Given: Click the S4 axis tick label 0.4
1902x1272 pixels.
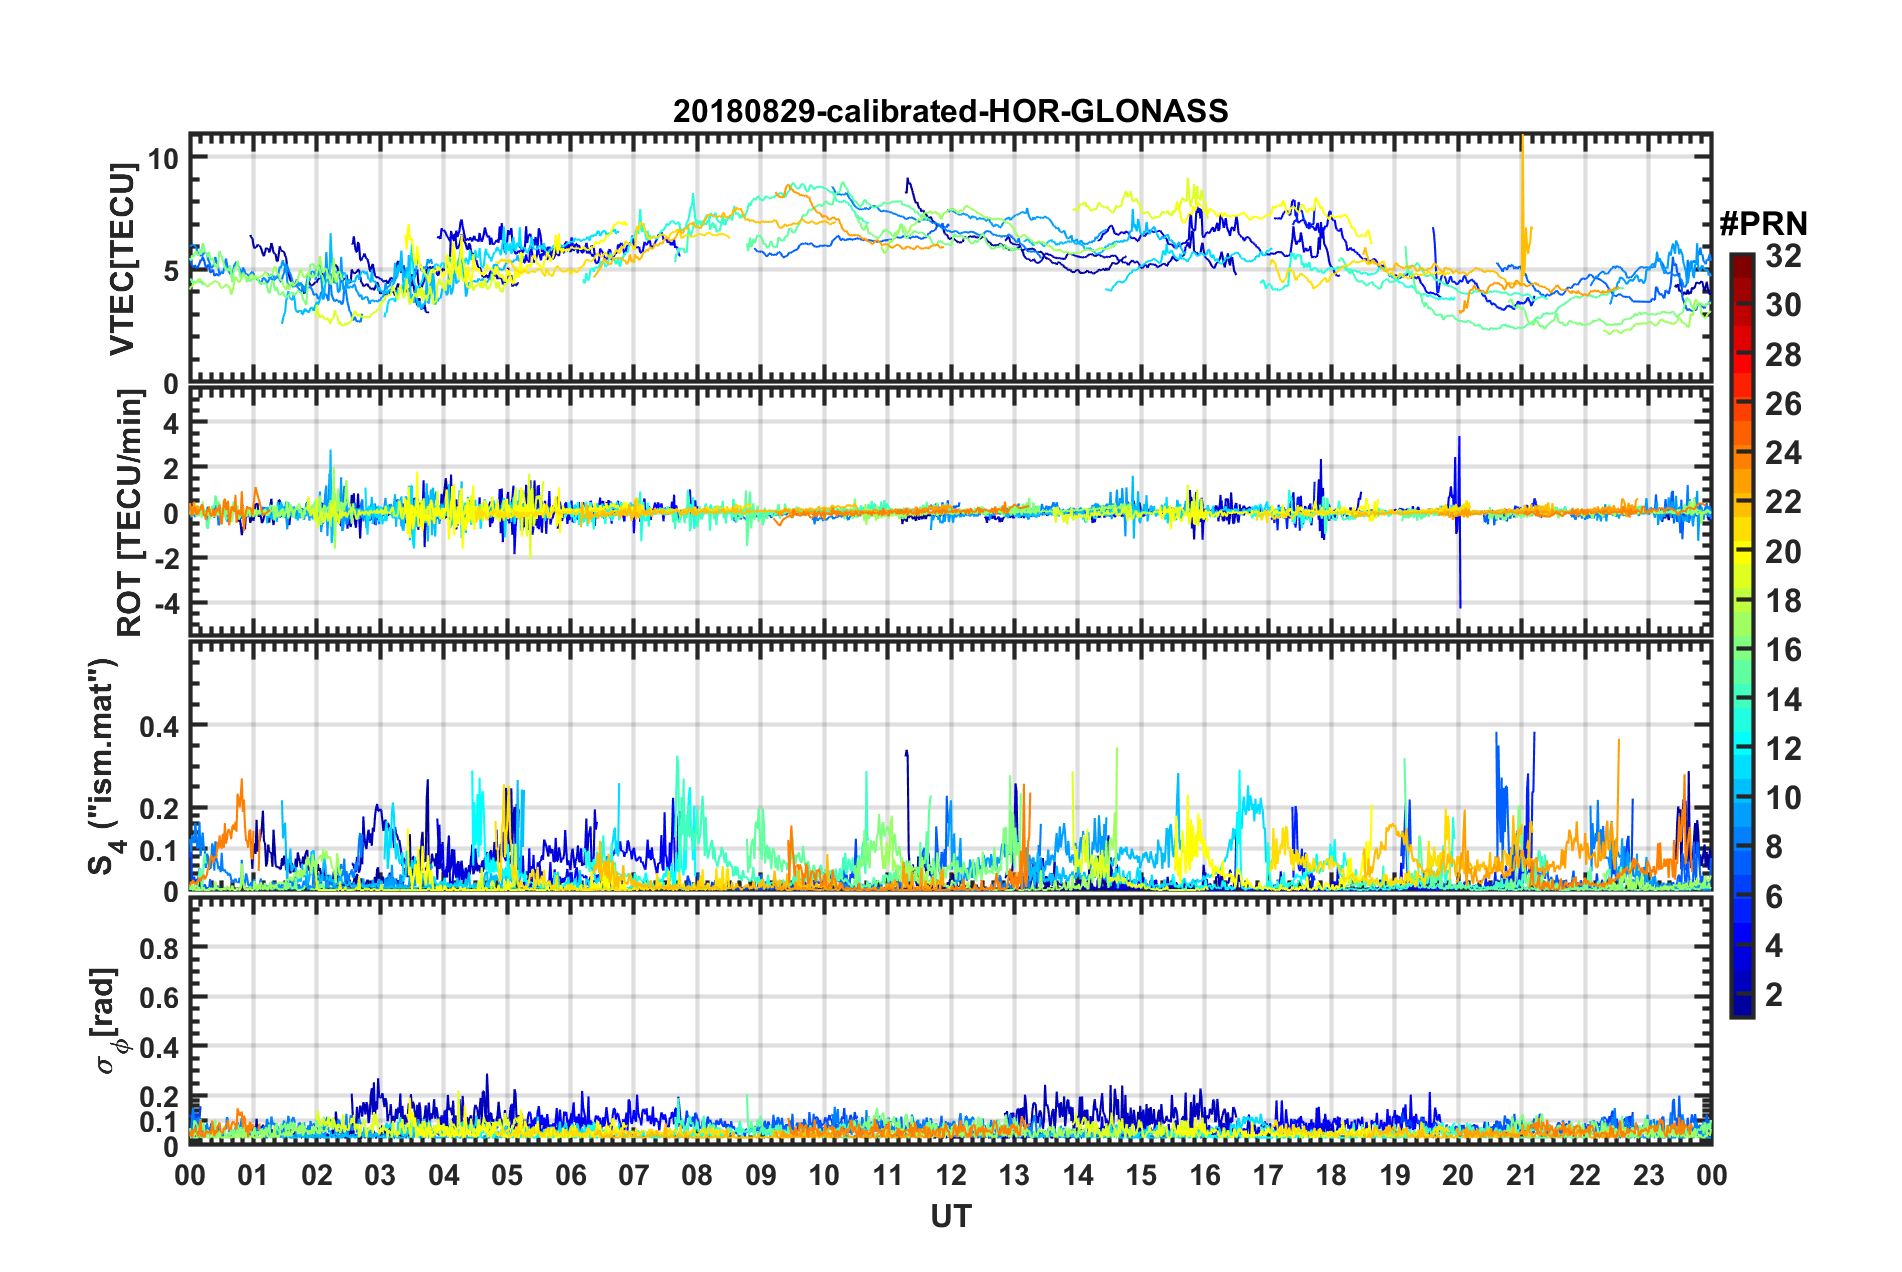Looking at the screenshot, I should point(160,726).
